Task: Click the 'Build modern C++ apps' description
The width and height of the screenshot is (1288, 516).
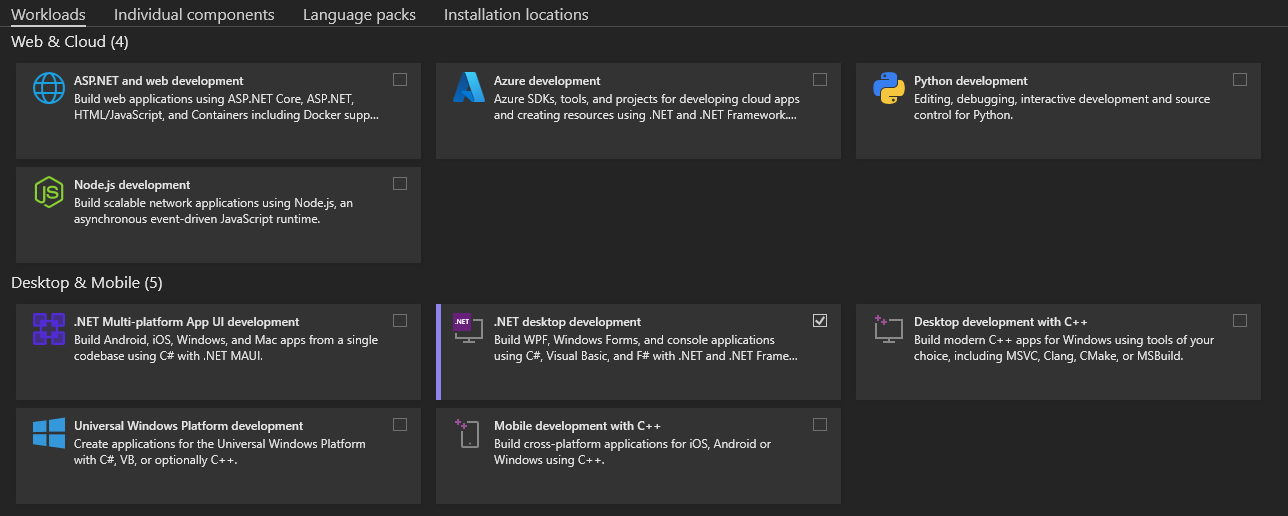Action: (1064, 348)
